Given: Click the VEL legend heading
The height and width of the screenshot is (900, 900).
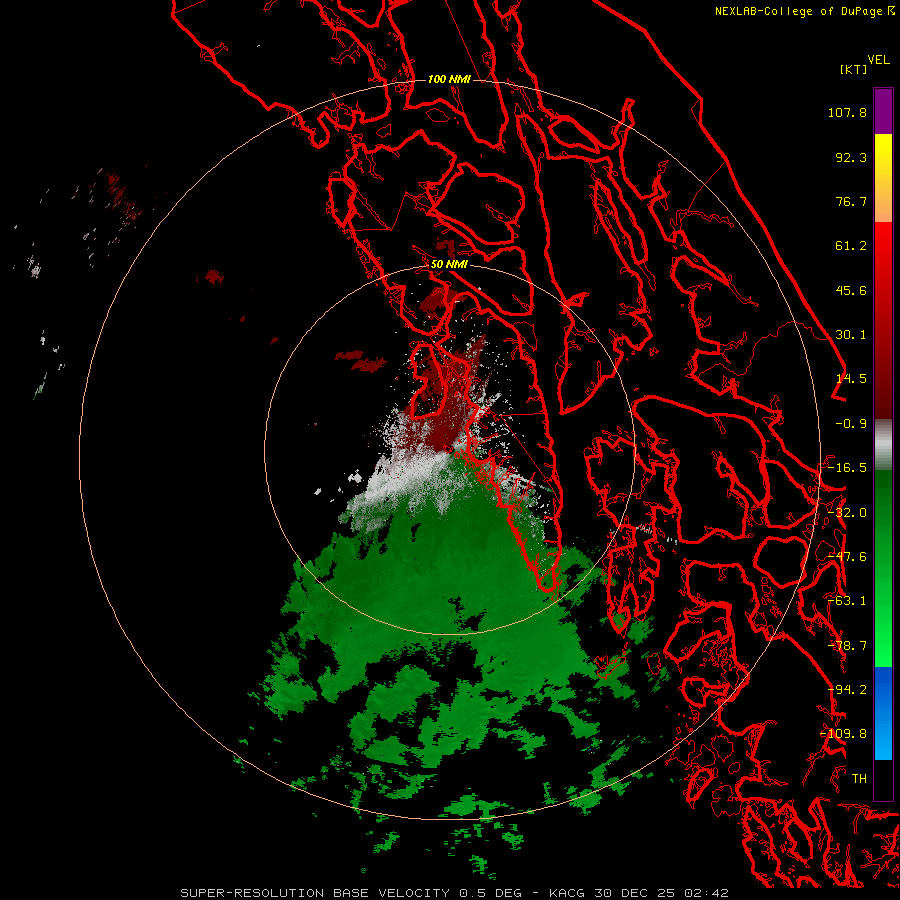Looking at the screenshot, I should [x=879, y=60].
